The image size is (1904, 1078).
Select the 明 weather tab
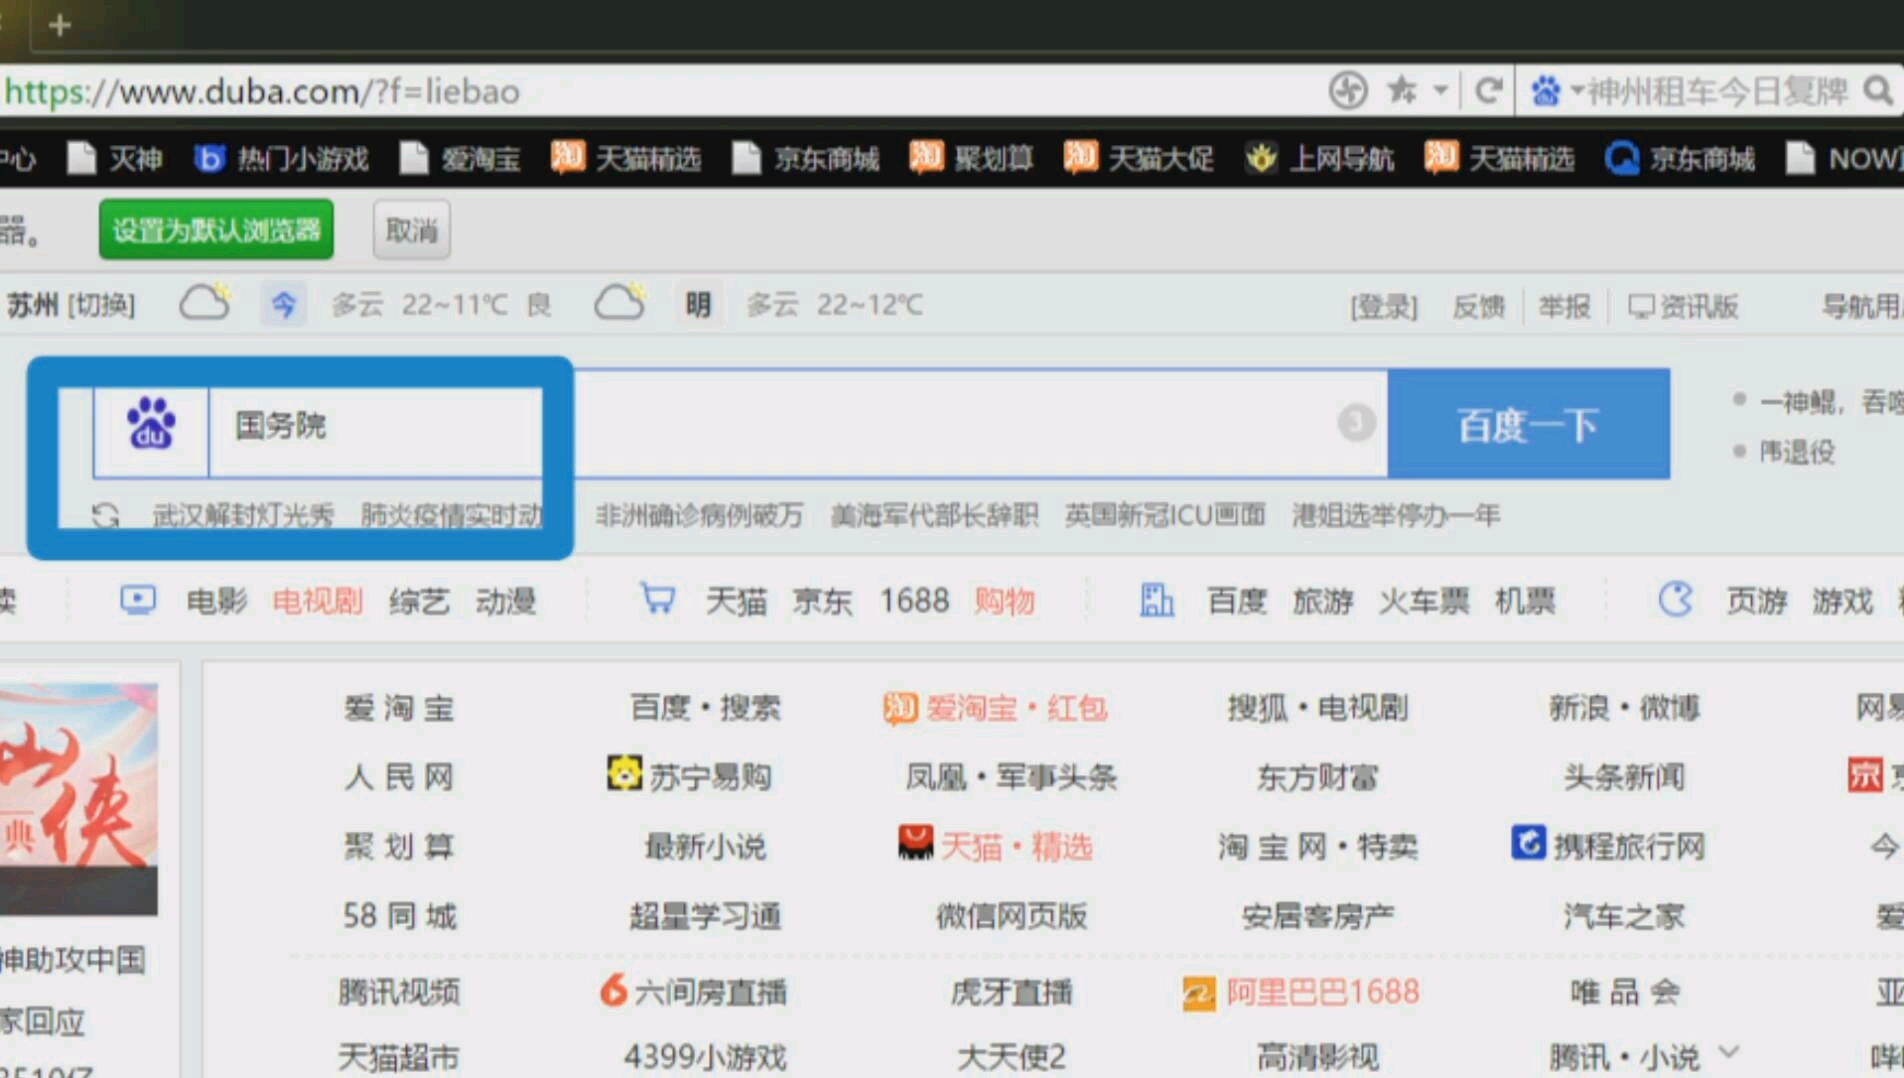(x=698, y=304)
